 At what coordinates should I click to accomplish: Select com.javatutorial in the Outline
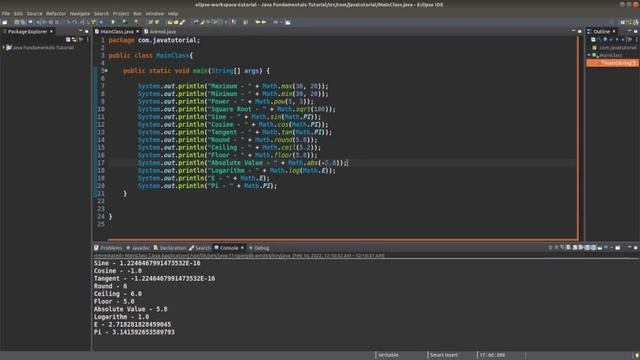[615, 47]
